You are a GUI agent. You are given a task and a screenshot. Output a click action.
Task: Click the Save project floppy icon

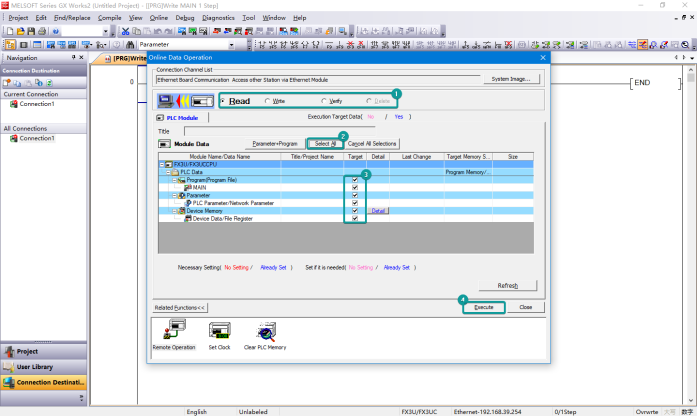pos(31,32)
